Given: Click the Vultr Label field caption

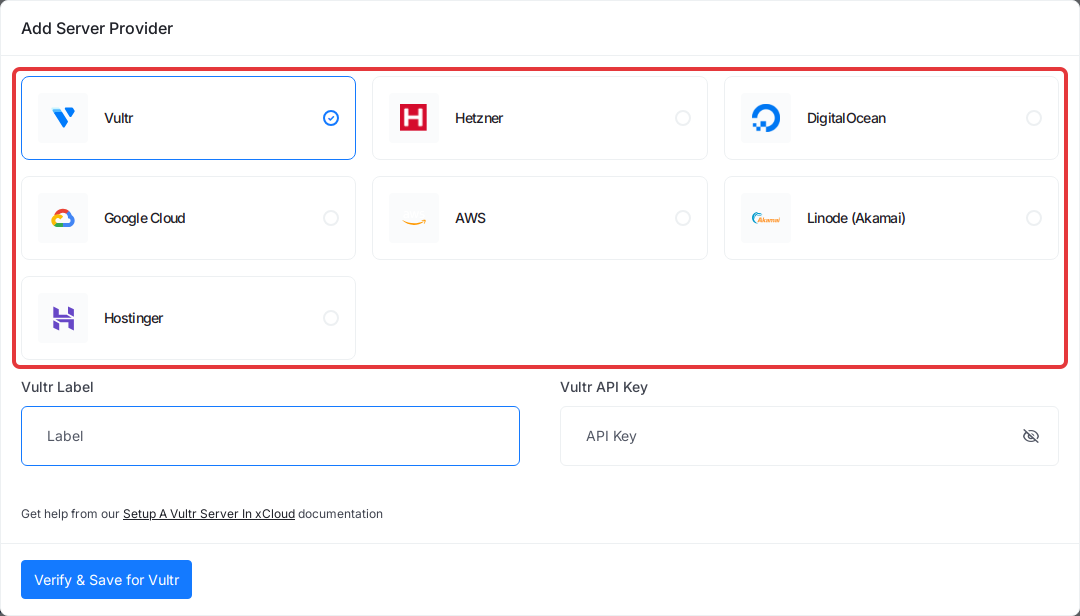Looking at the screenshot, I should point(57,387).
